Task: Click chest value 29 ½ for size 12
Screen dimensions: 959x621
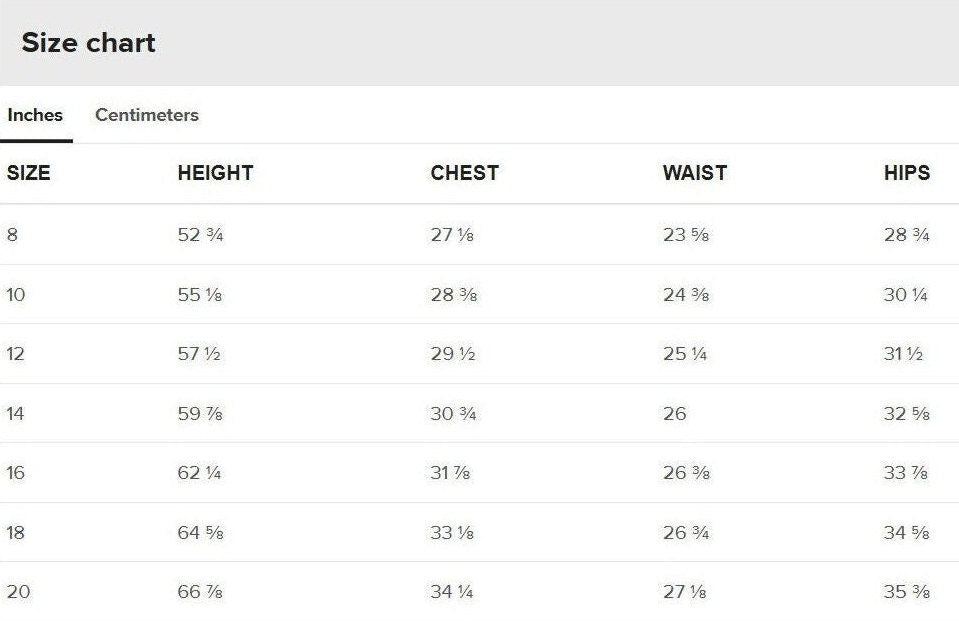Action: coord(452,354)
